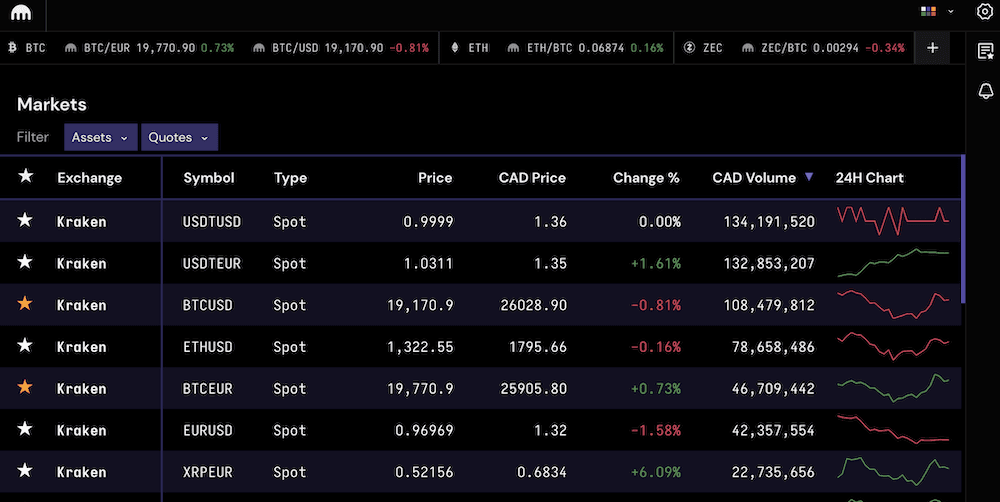The height and width of the screenshot is (502, 1000).
Task: Open the ETHUSD symbol row
Action: (x=206, y=347)
